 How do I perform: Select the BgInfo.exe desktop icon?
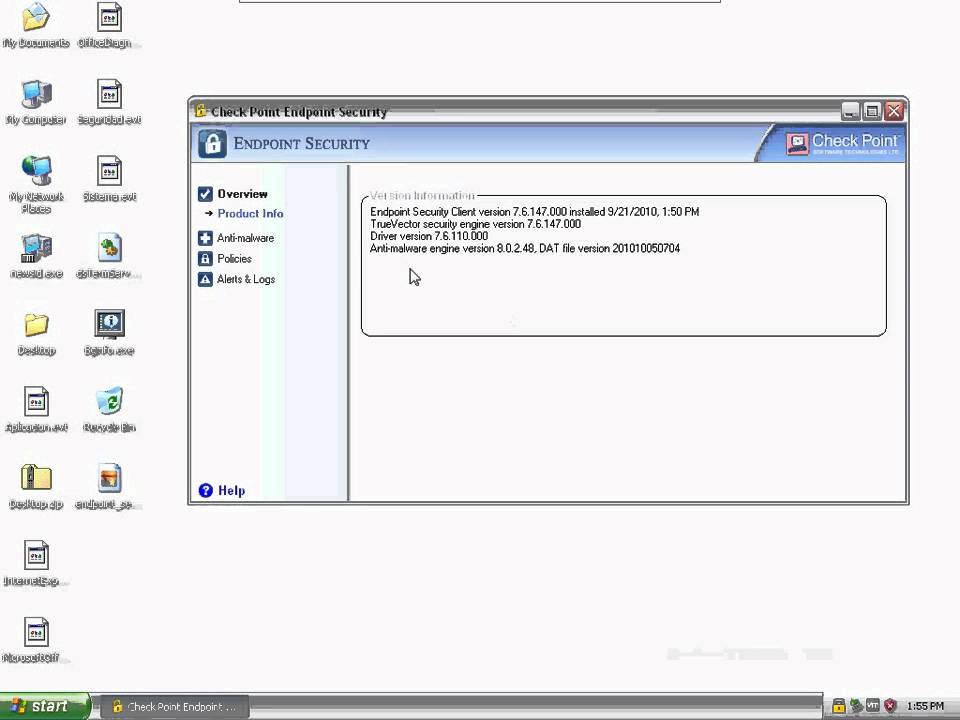(109, 333)
